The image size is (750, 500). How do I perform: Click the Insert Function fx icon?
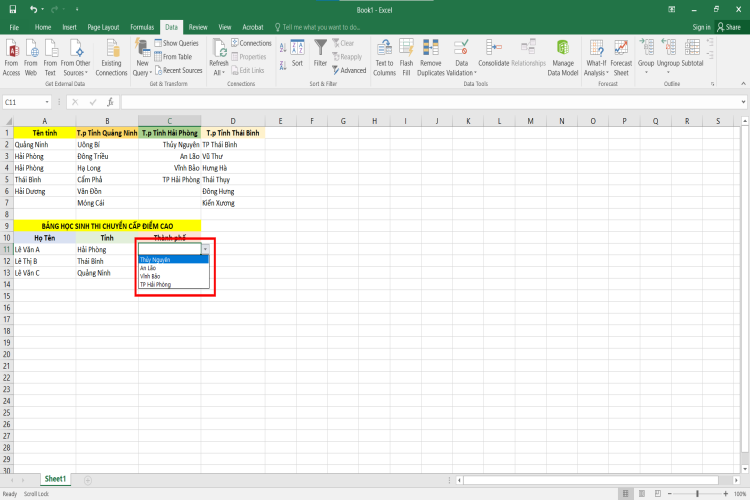[x=110, y=102]
